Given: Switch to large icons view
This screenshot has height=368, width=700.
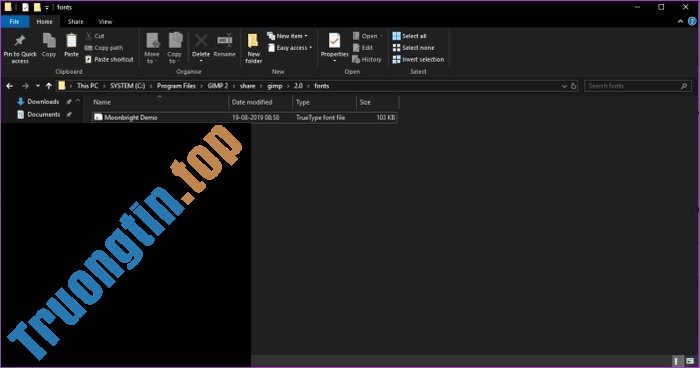Looking at the screenshot, I should pos(690,361).
